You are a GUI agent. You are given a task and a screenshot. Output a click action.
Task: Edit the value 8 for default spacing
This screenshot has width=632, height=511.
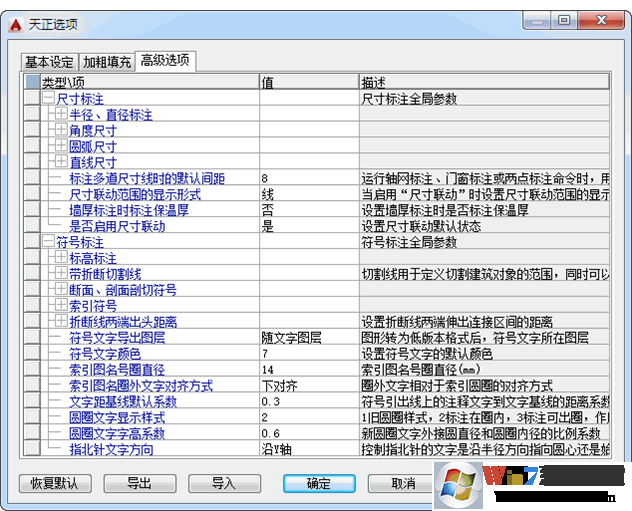(x=309, y=178)
